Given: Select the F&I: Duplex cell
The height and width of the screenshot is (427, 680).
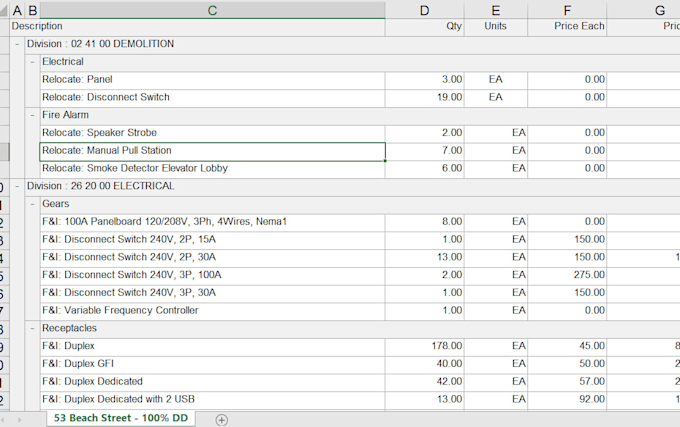Looking at the screenshot, I should coord(212,346).
